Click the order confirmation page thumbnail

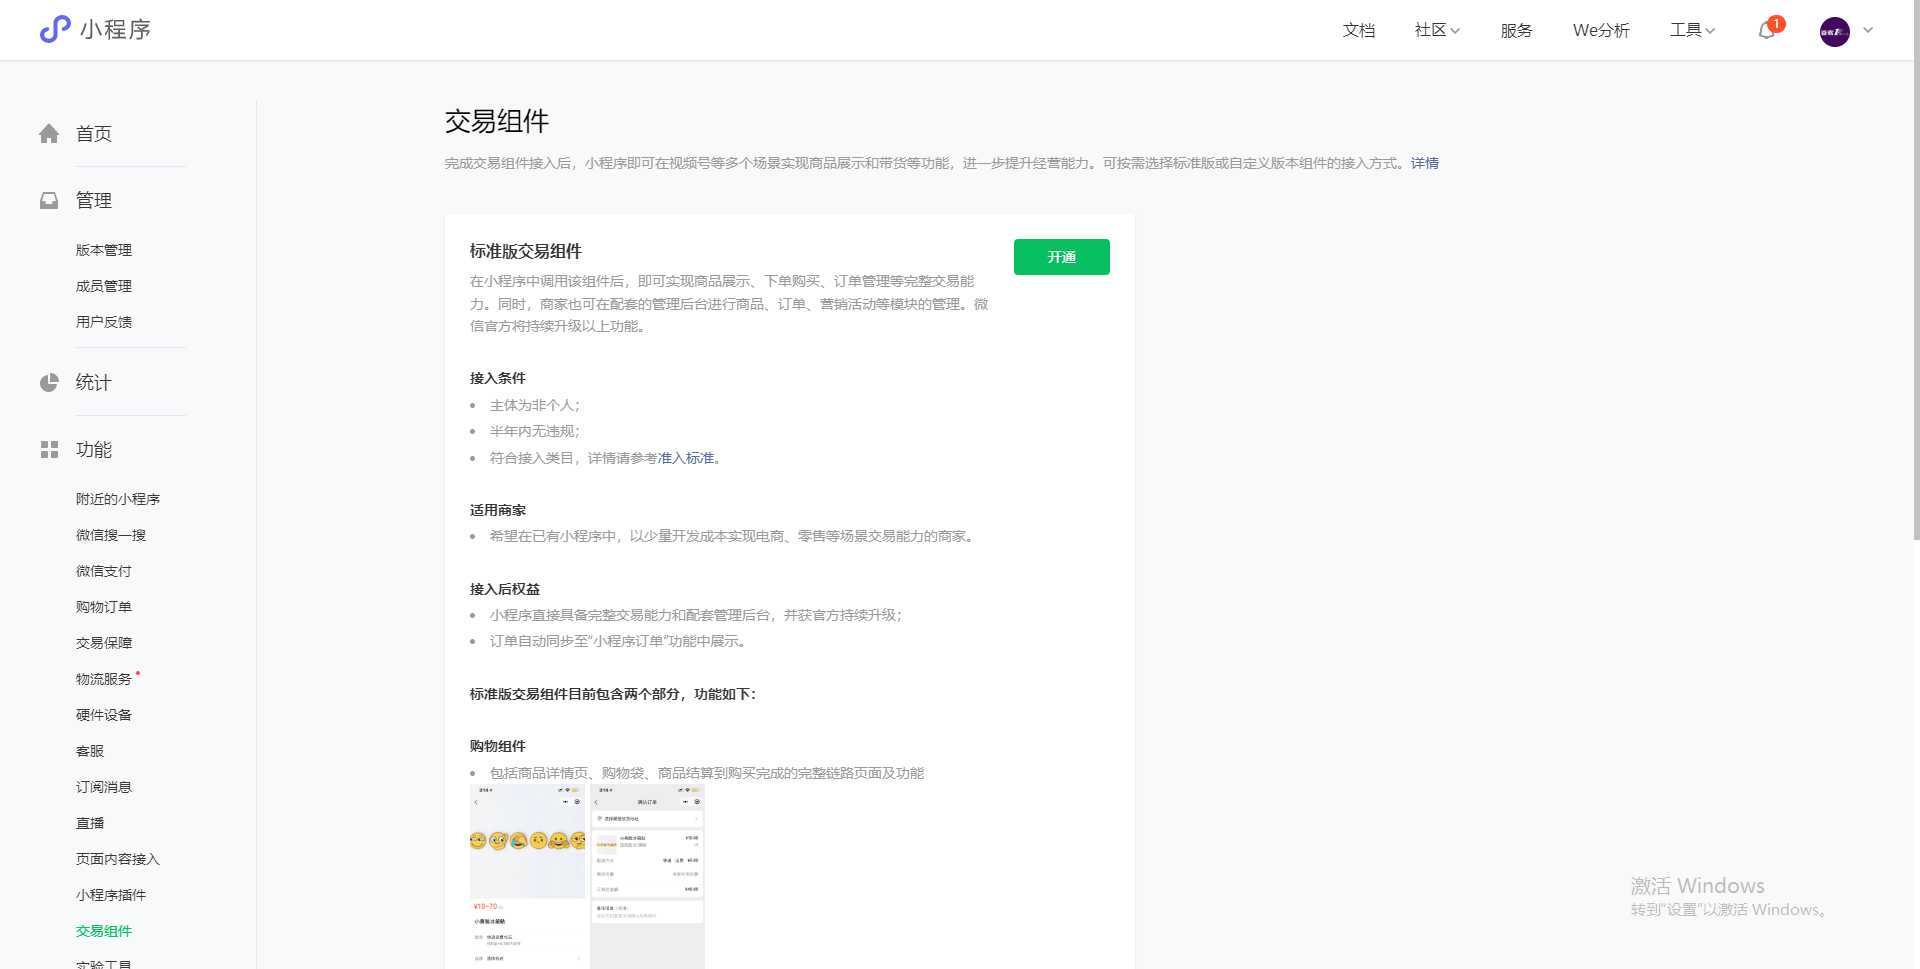tap(648, 876)
